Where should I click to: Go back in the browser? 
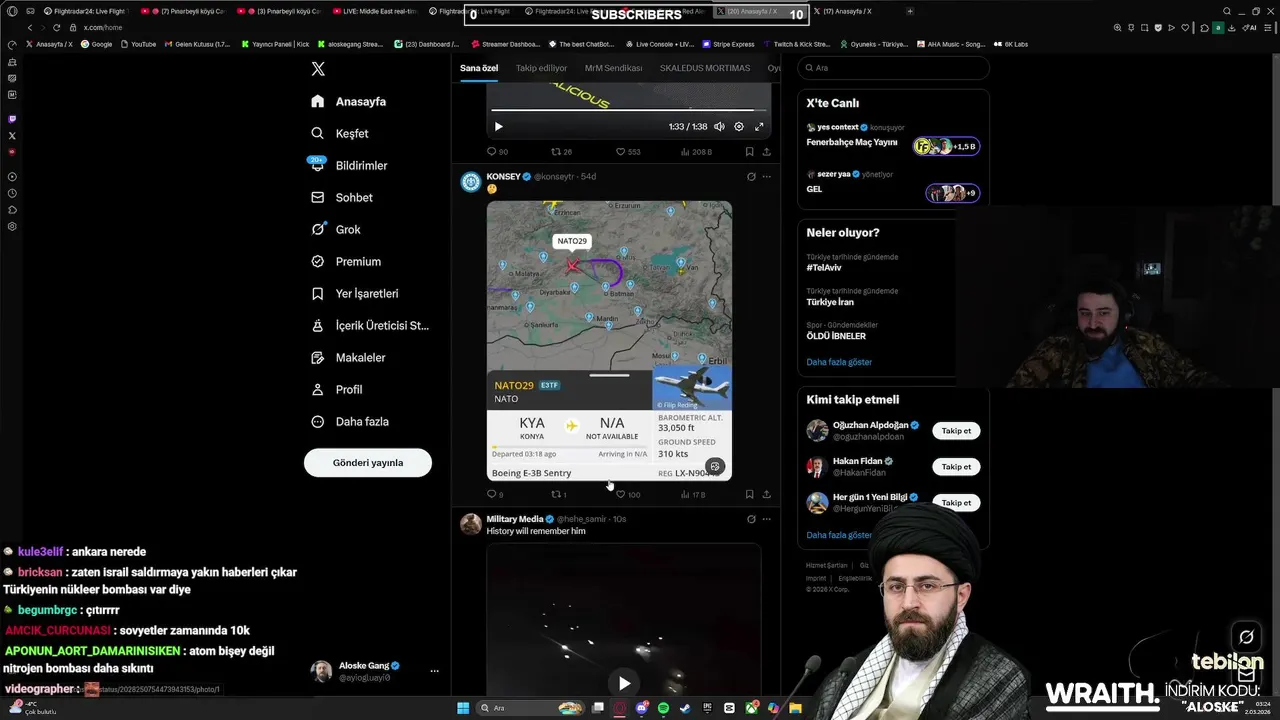point(30,28)
